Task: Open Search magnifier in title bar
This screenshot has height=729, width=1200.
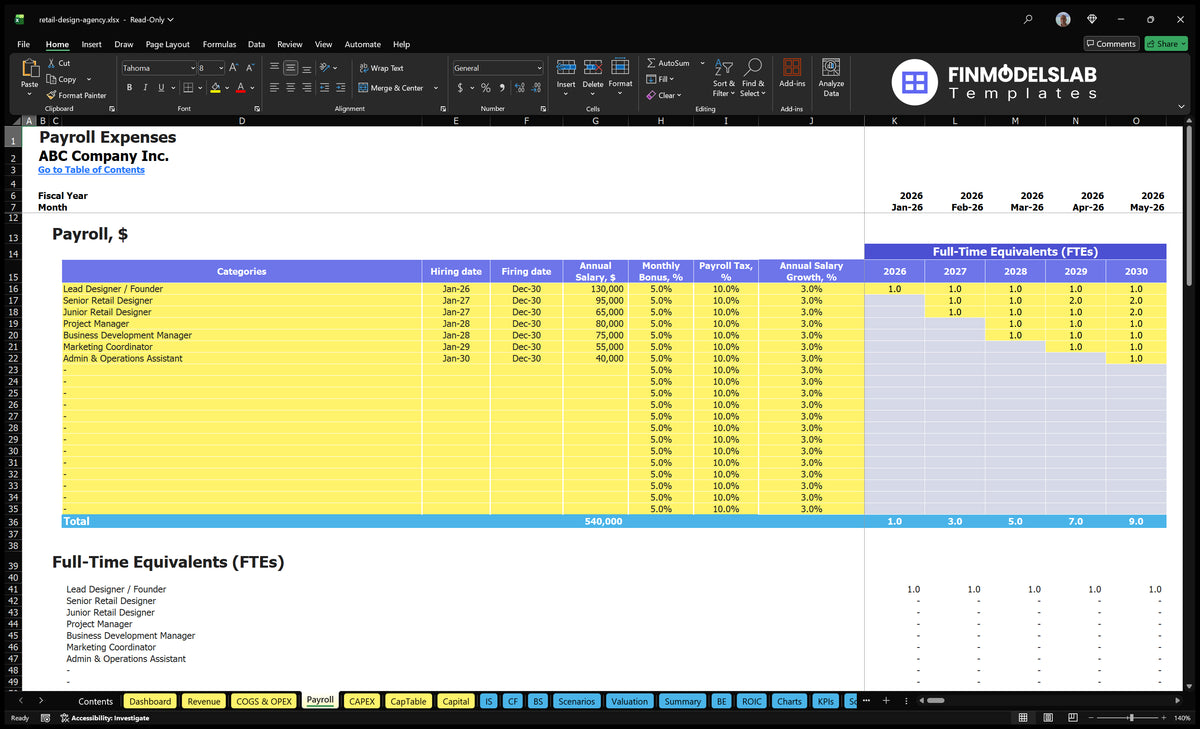Action: [x=1029, y=19]
